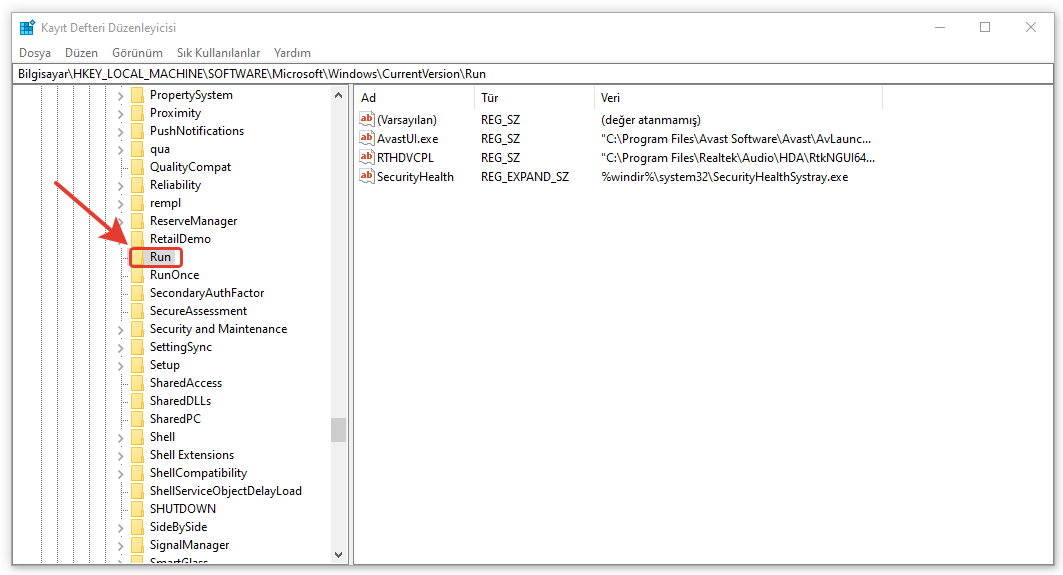Open the Sık Kullanılanlar menu
1063x575 pixels.
coord(218,53)
